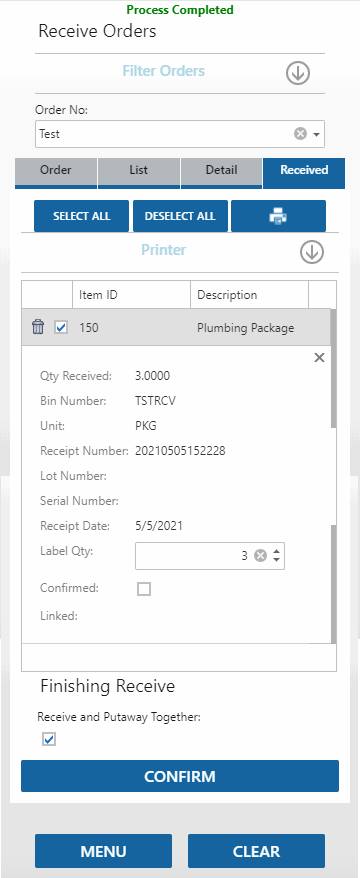Check the Confirmed checkbox
360x878 pixels.
[x=144, y=589]
